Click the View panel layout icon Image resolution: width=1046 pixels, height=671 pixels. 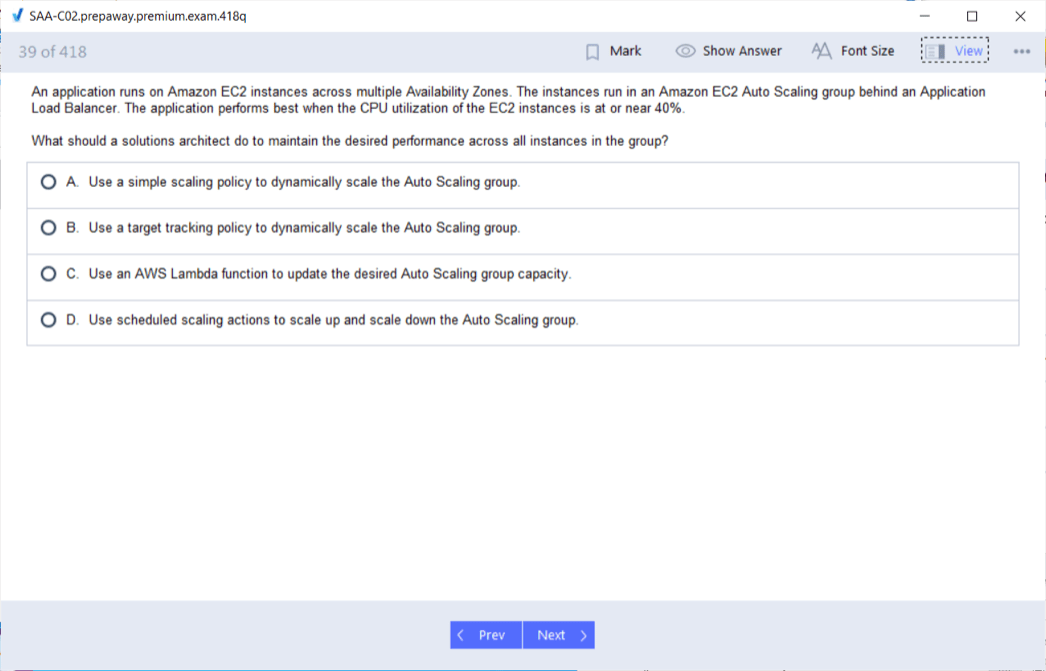[x=935, y=51]
